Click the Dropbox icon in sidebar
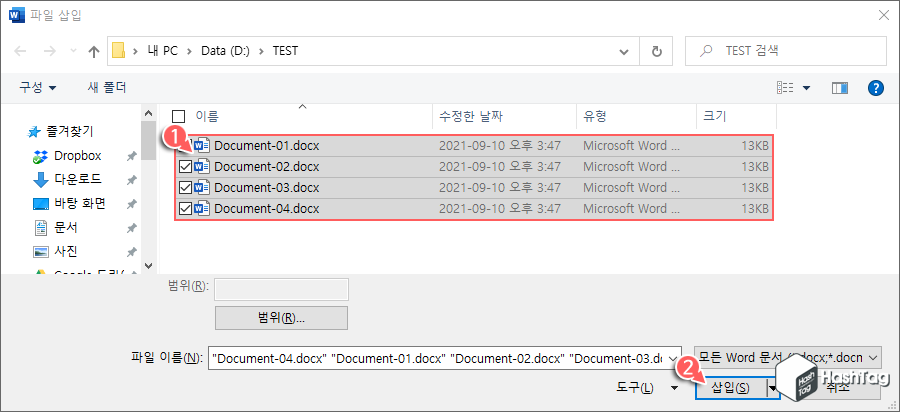The image size is (900, 412). coord(40,156)
